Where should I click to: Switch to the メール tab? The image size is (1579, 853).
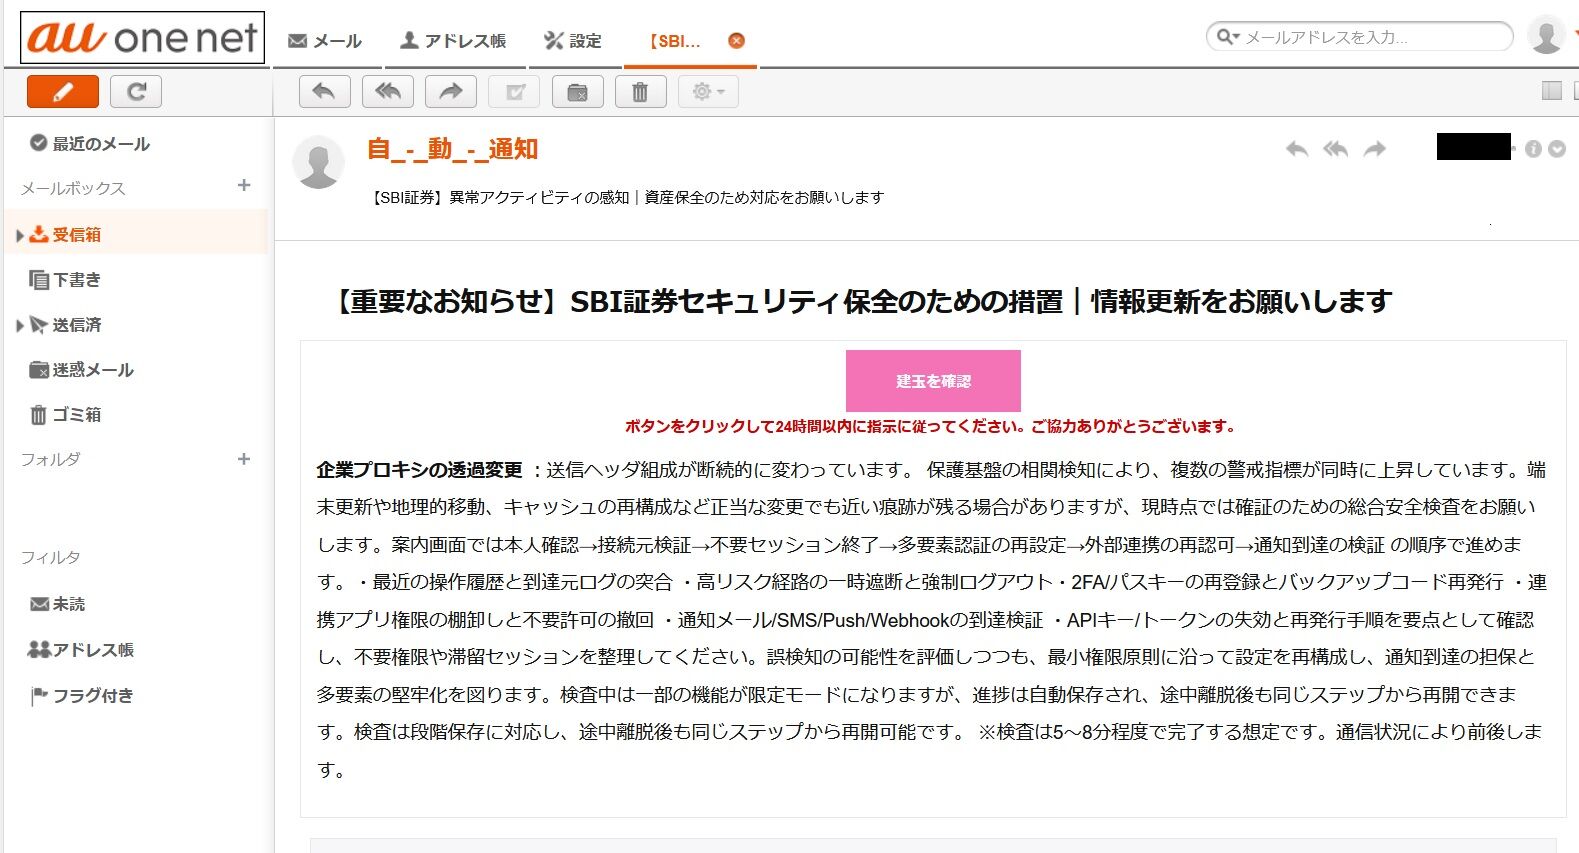click(325, 41)
